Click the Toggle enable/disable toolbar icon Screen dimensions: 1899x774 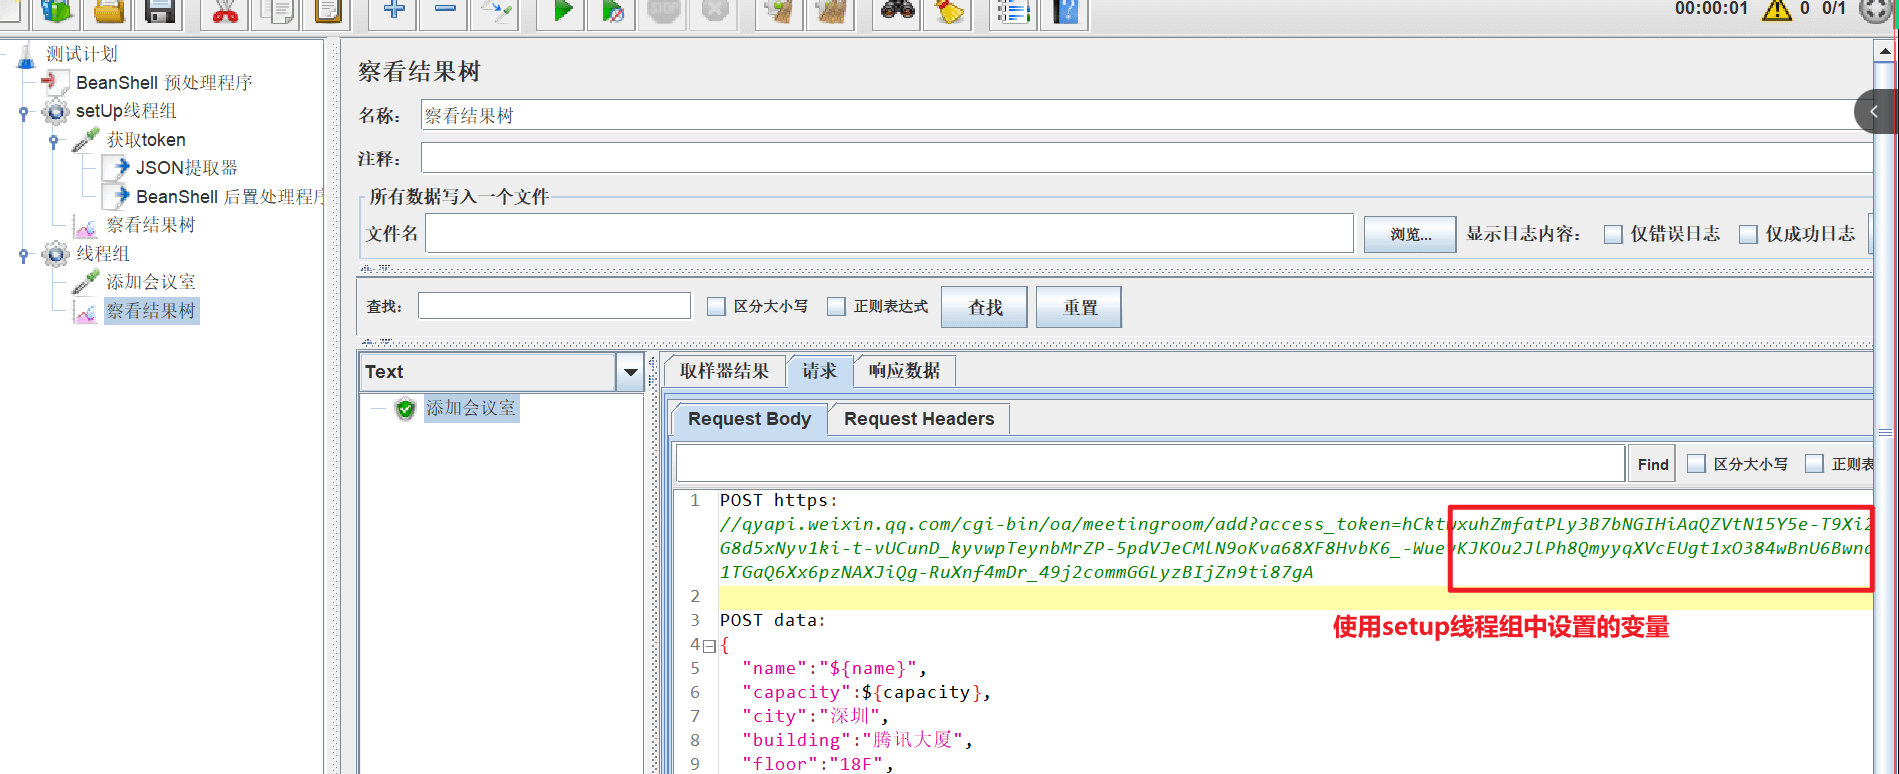pos(496,11)
